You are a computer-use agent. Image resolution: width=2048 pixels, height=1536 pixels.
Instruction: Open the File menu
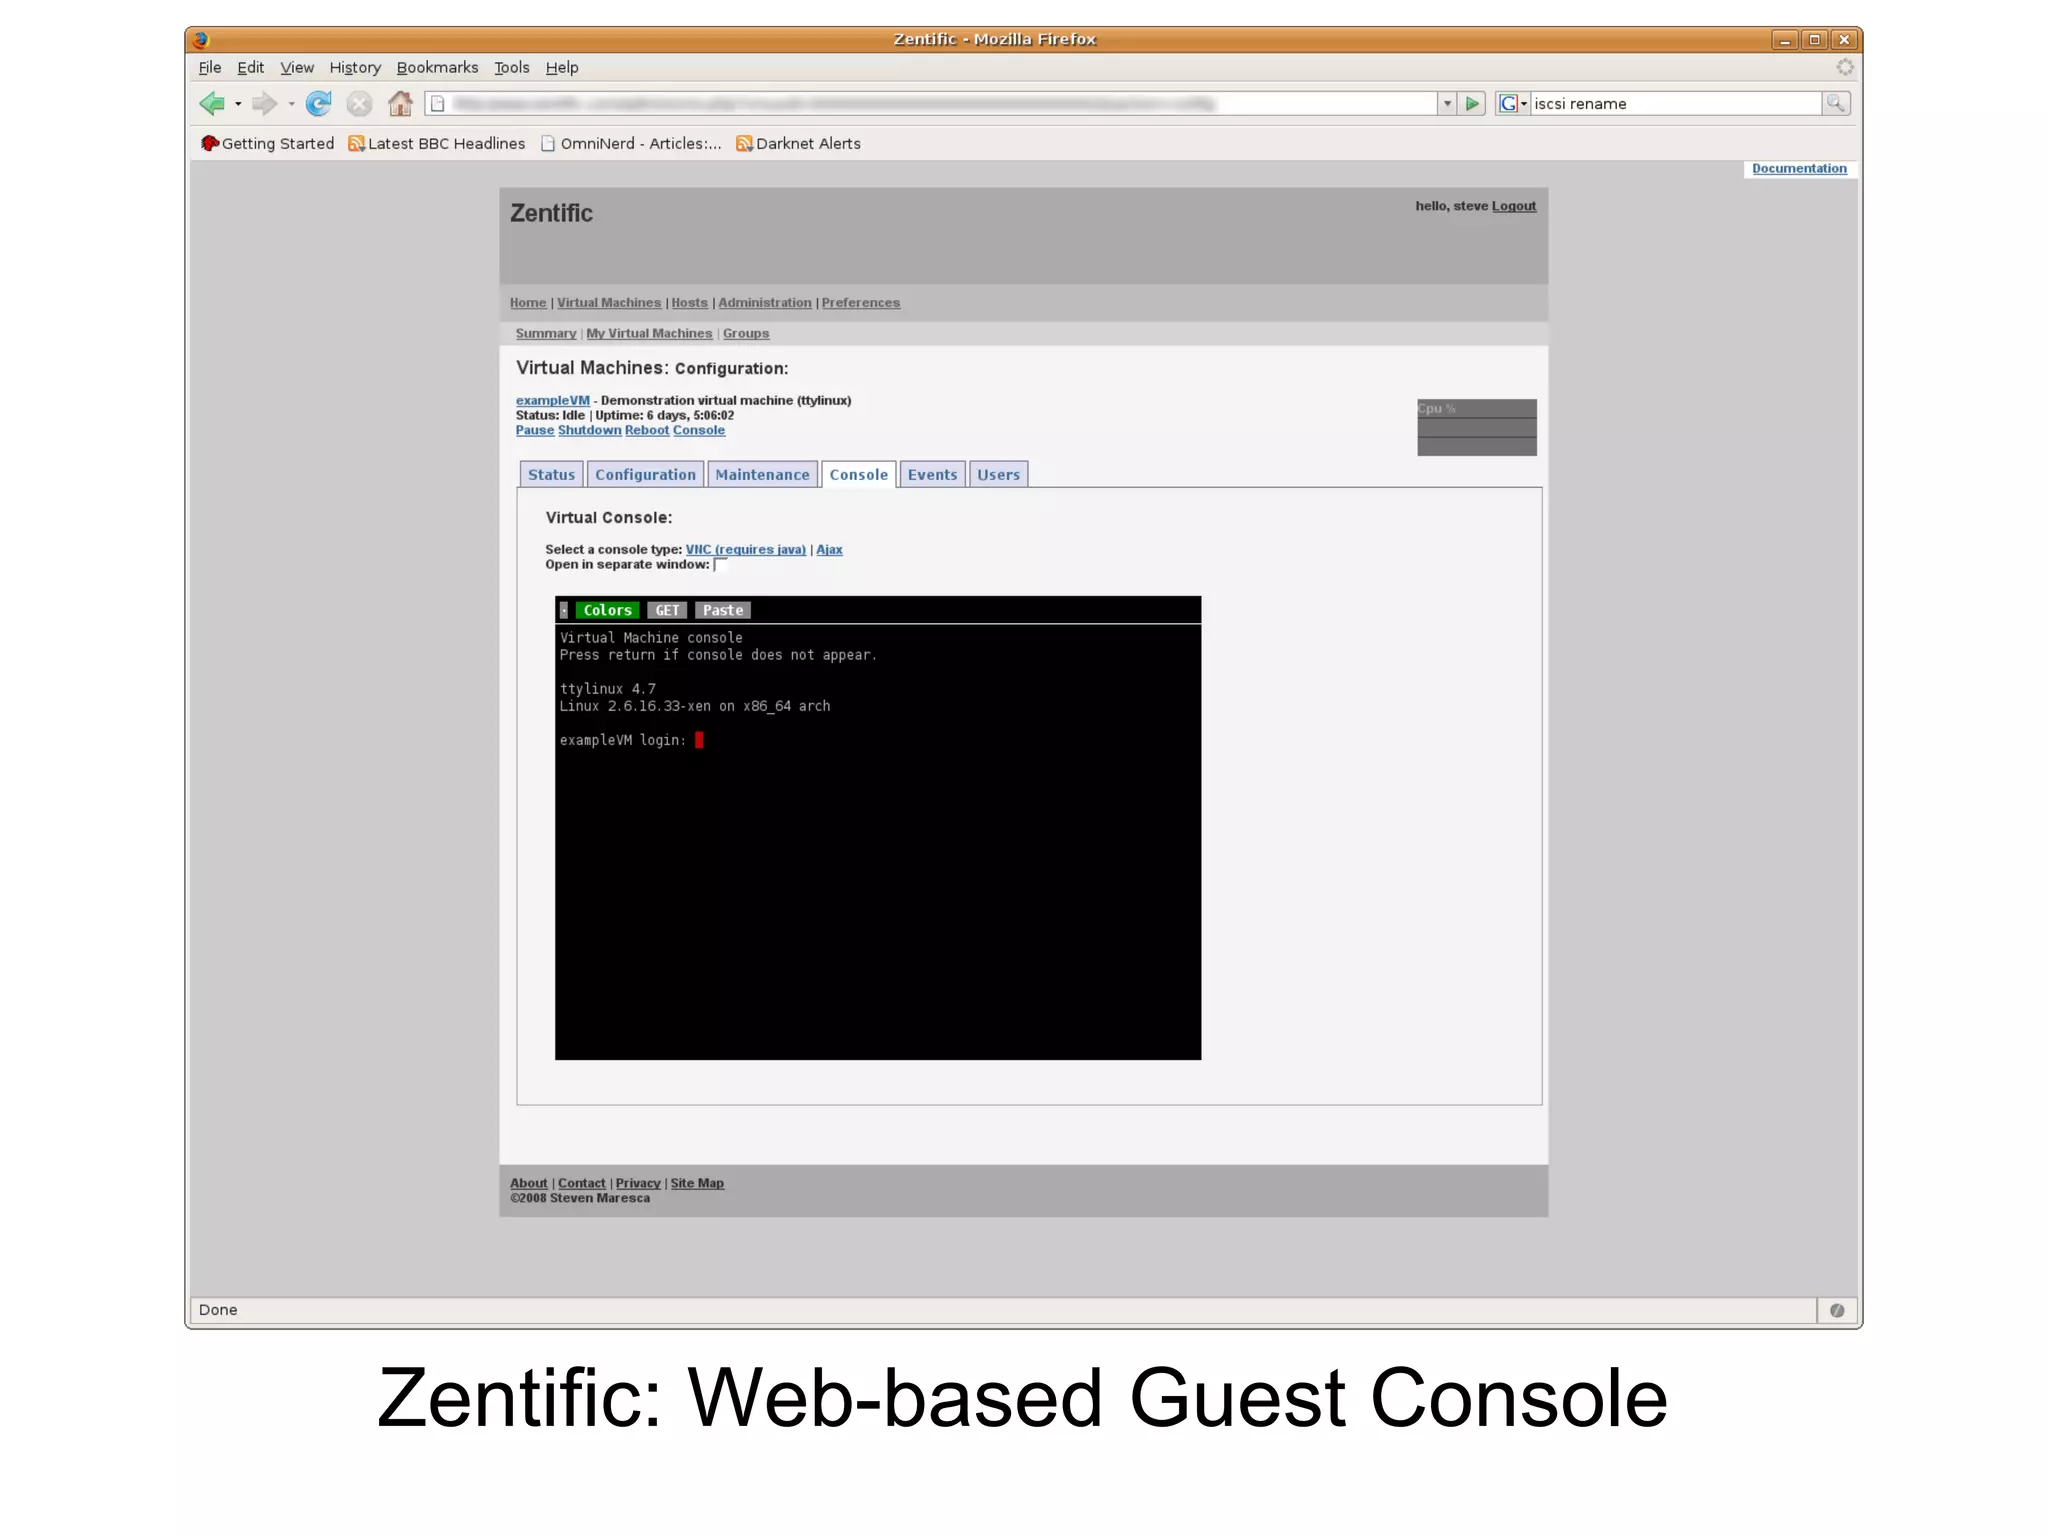coord(210,67)
